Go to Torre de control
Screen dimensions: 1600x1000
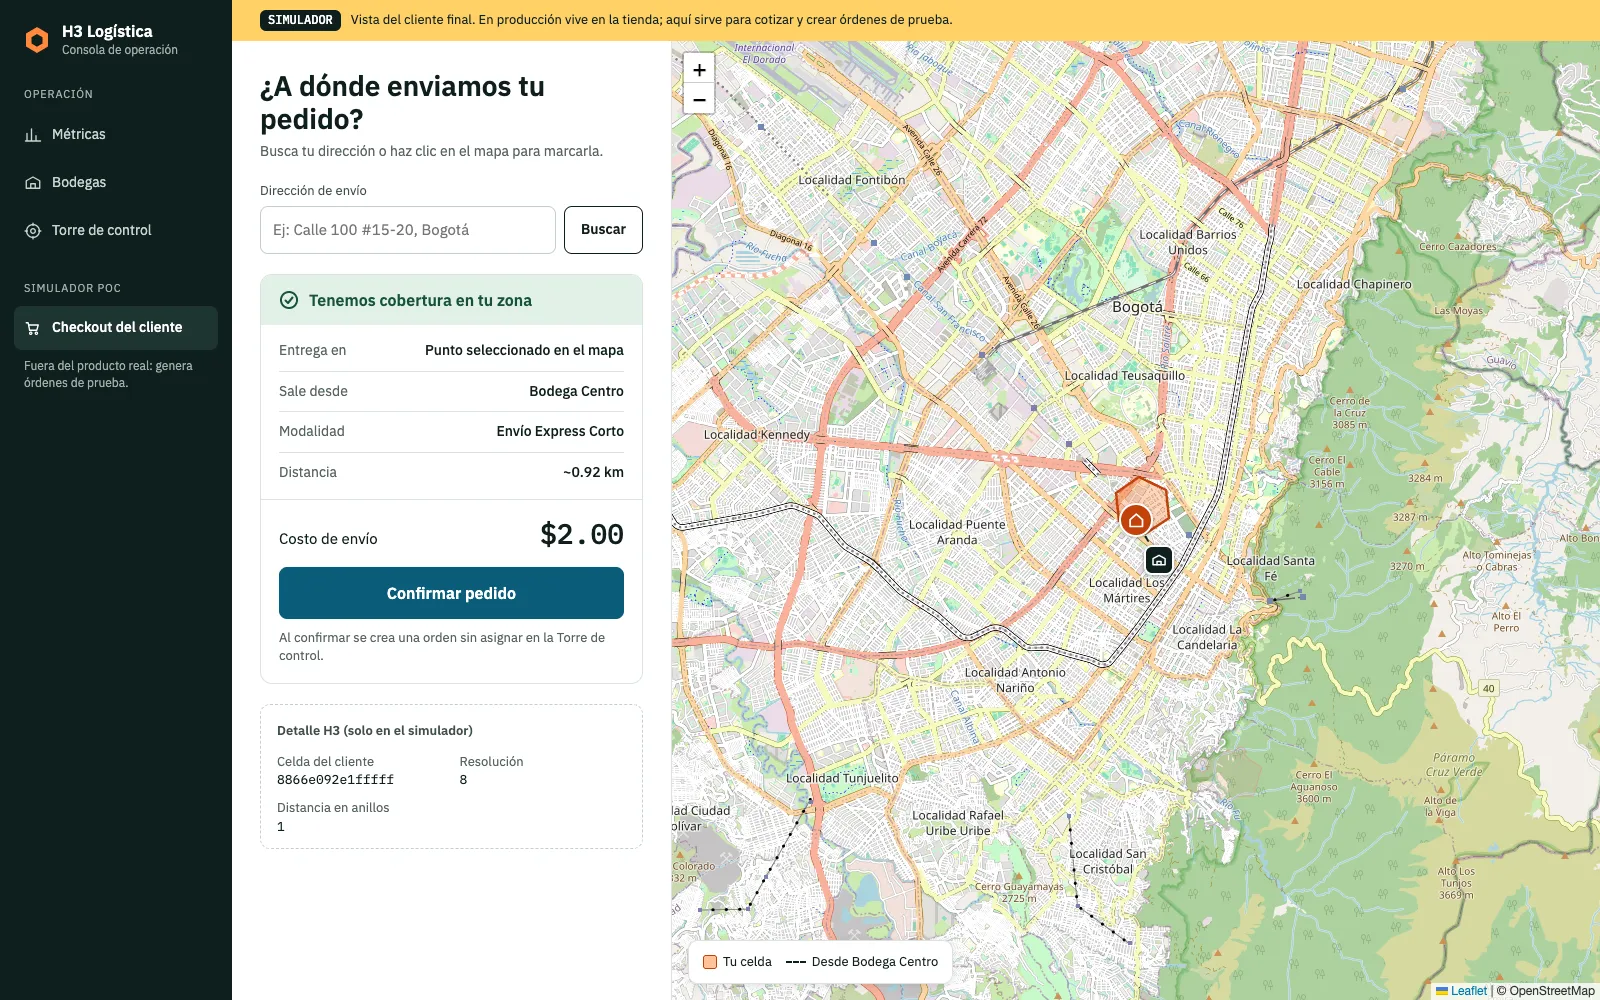[116, 230]
